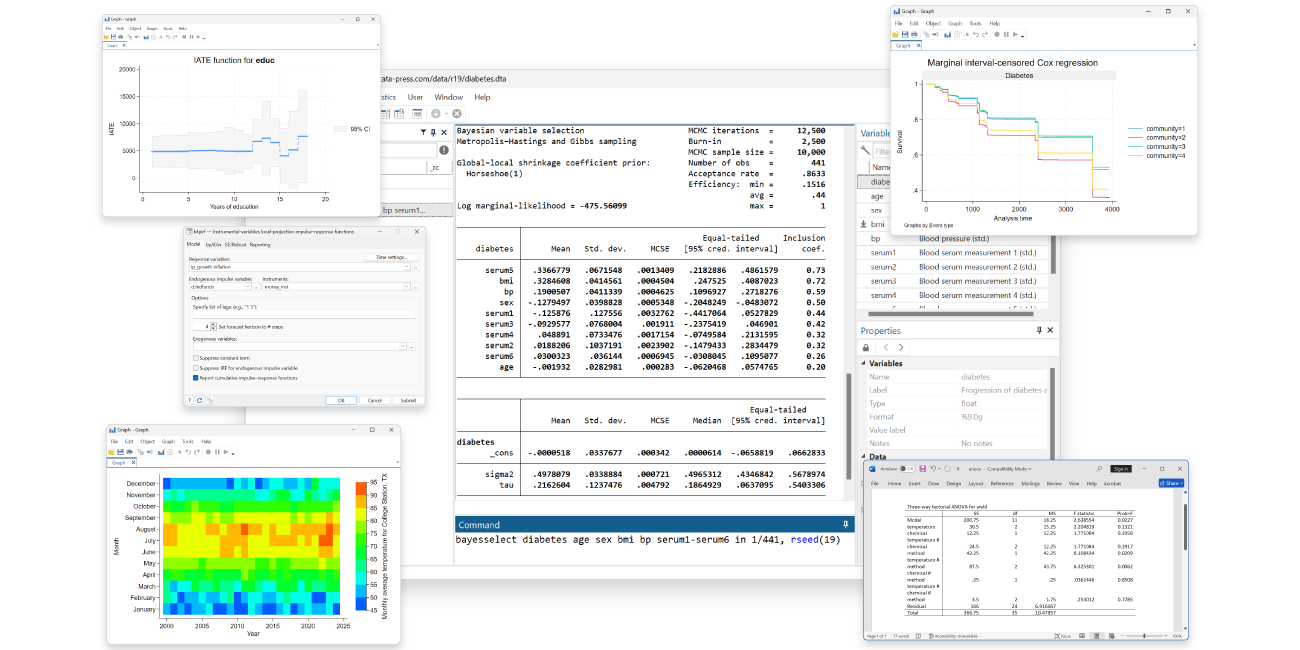1300x650 pixels.
Task: Uncheck Report cumulative impulse-response functions
Action: click(196, 378)
